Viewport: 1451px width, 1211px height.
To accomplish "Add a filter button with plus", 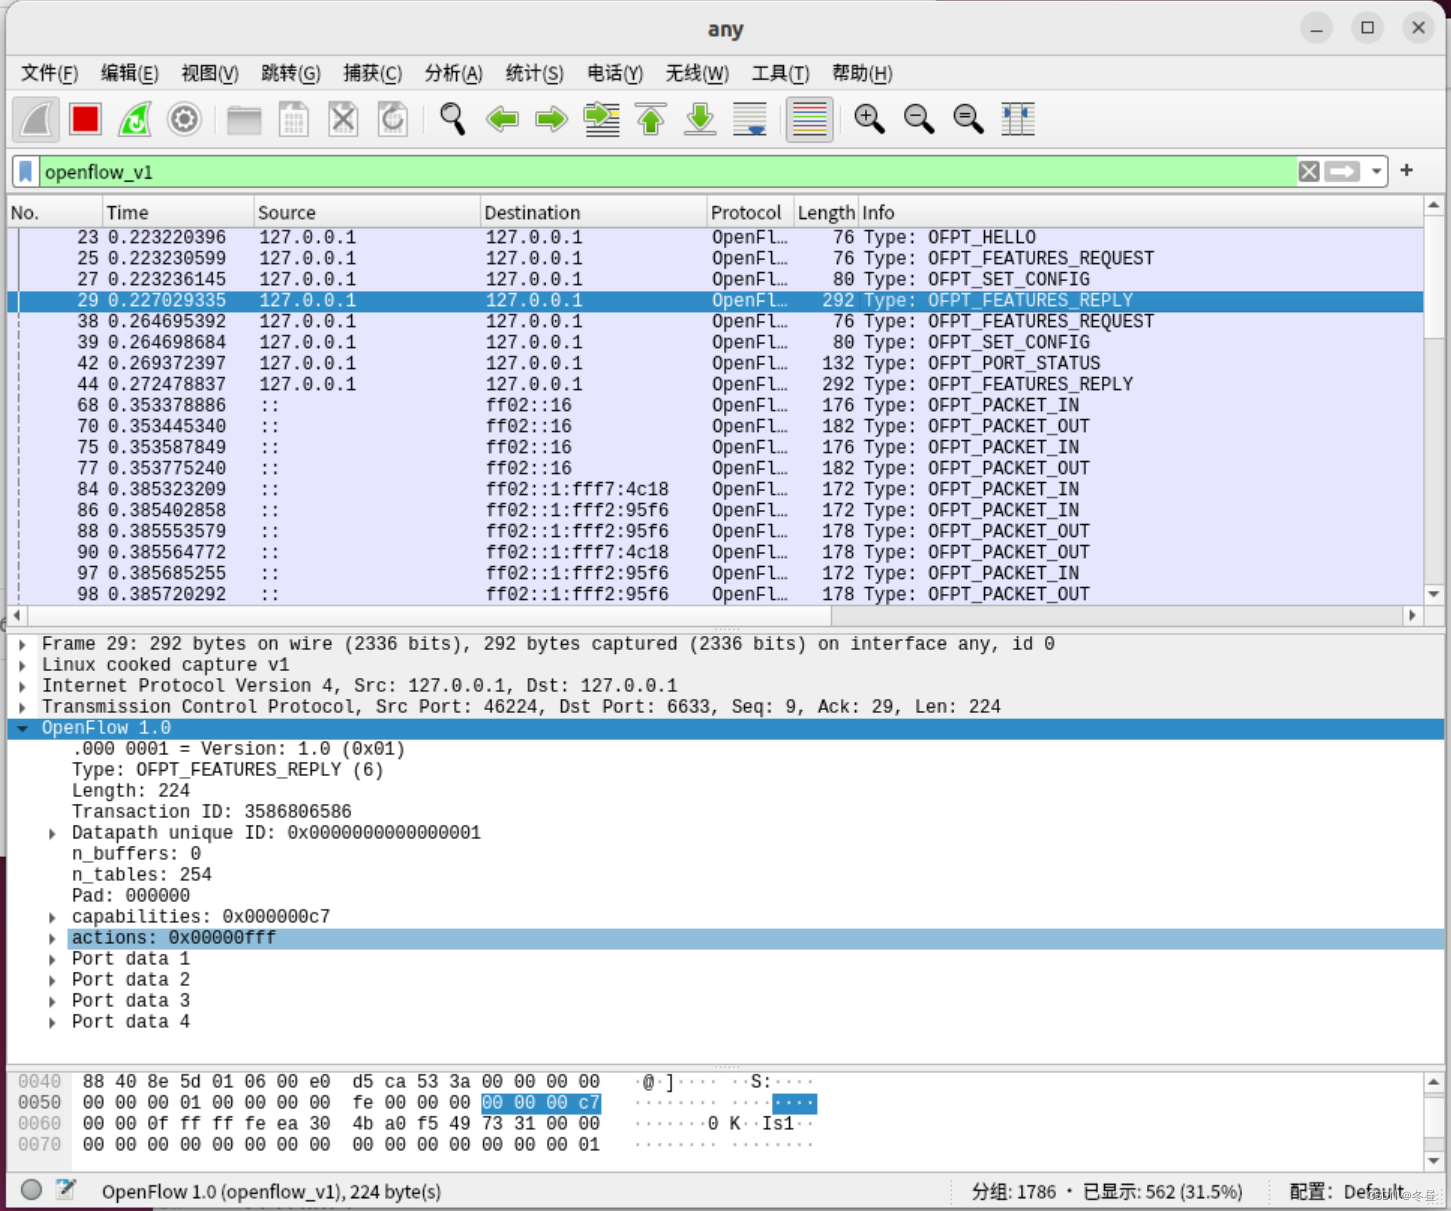I will click(x=1407, y=171).
